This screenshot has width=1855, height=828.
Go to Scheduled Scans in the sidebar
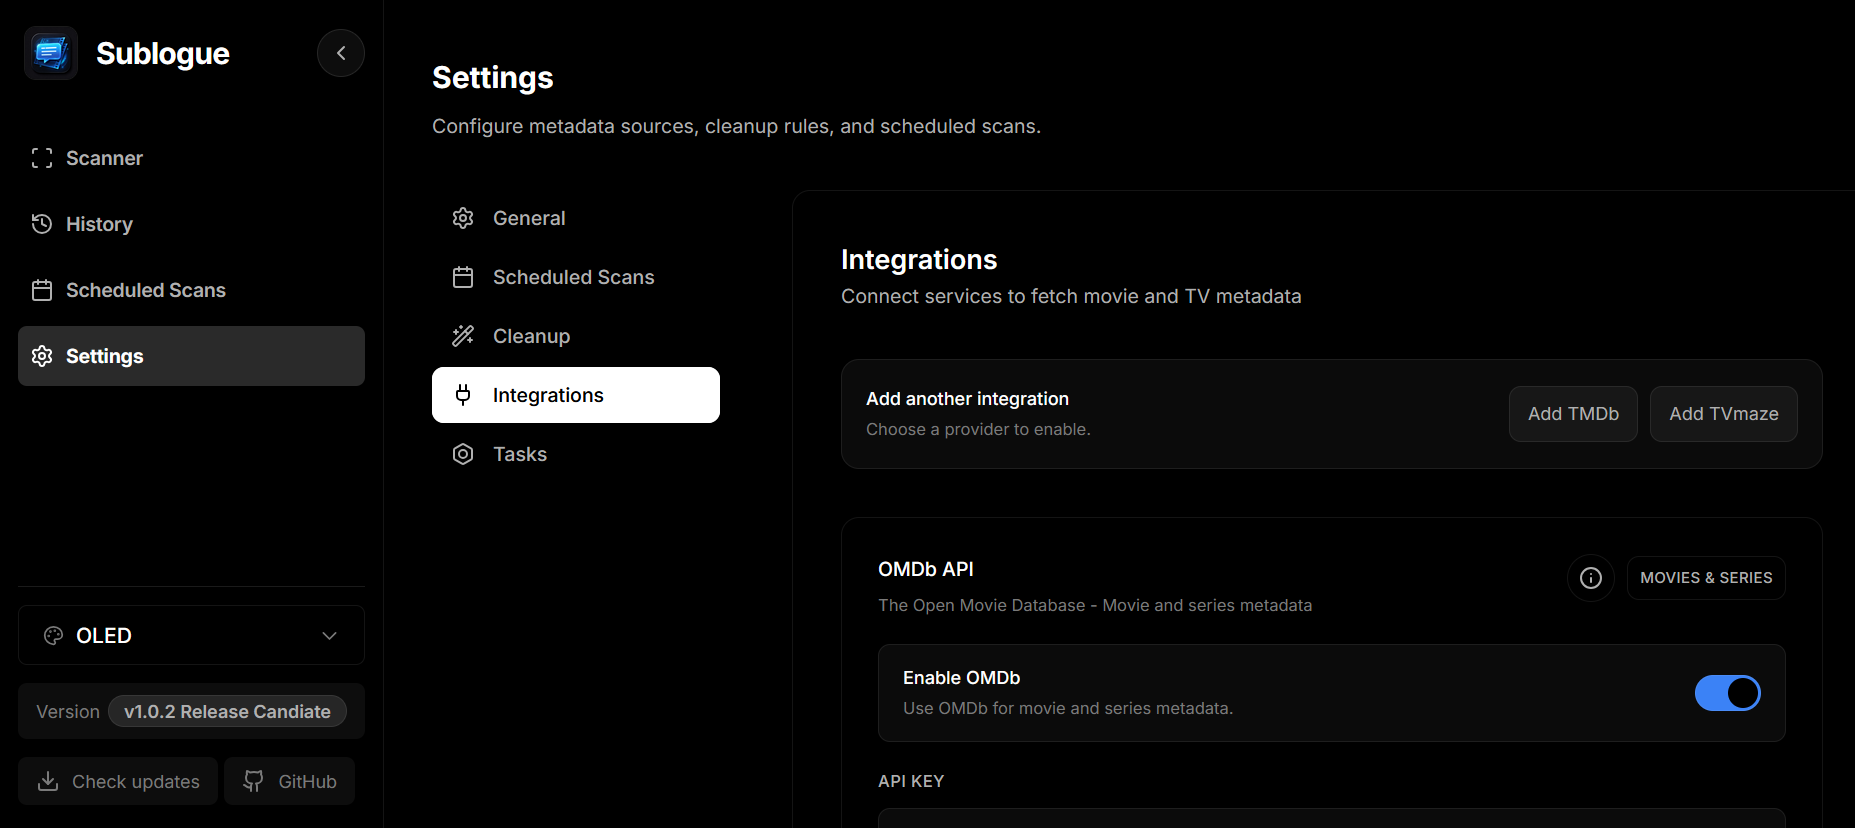coord(191,290)
